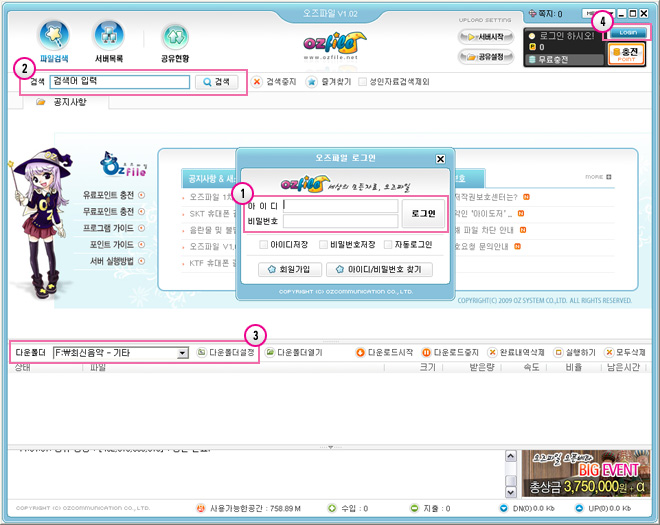The image size is (660, 525).
Task: Collapse the log pane splitter arrow
Action: [x=330, y=447]
